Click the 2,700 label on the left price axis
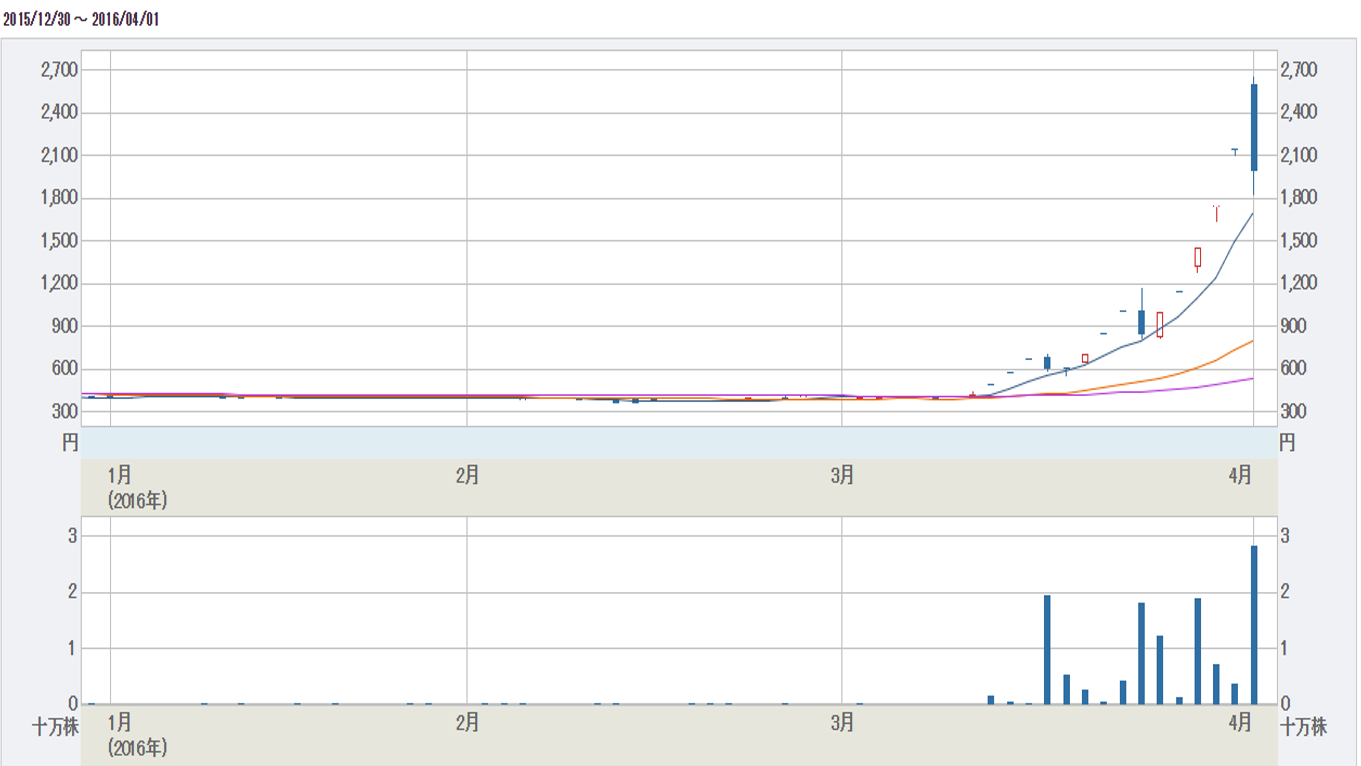Image resolution: width=1361 pixels, height=766 pixels. (60, 69)
